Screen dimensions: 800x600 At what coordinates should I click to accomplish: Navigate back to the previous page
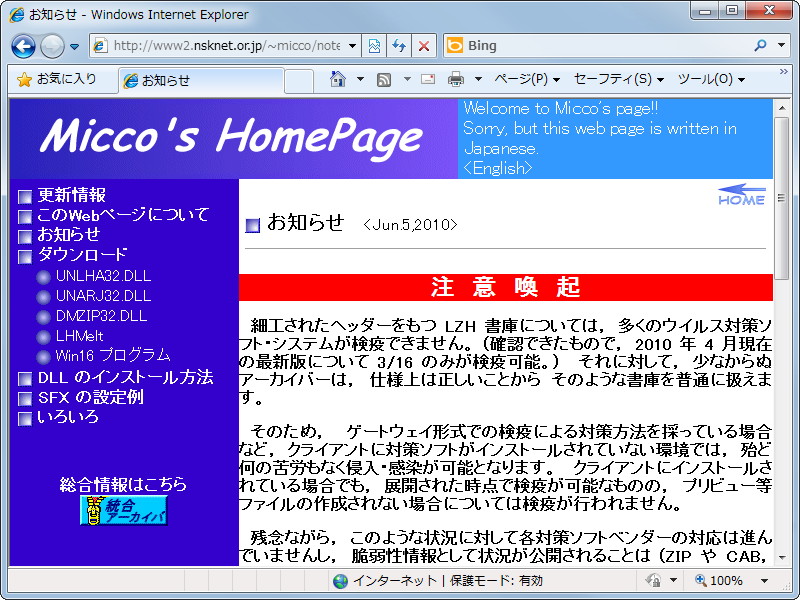point(22,46)
